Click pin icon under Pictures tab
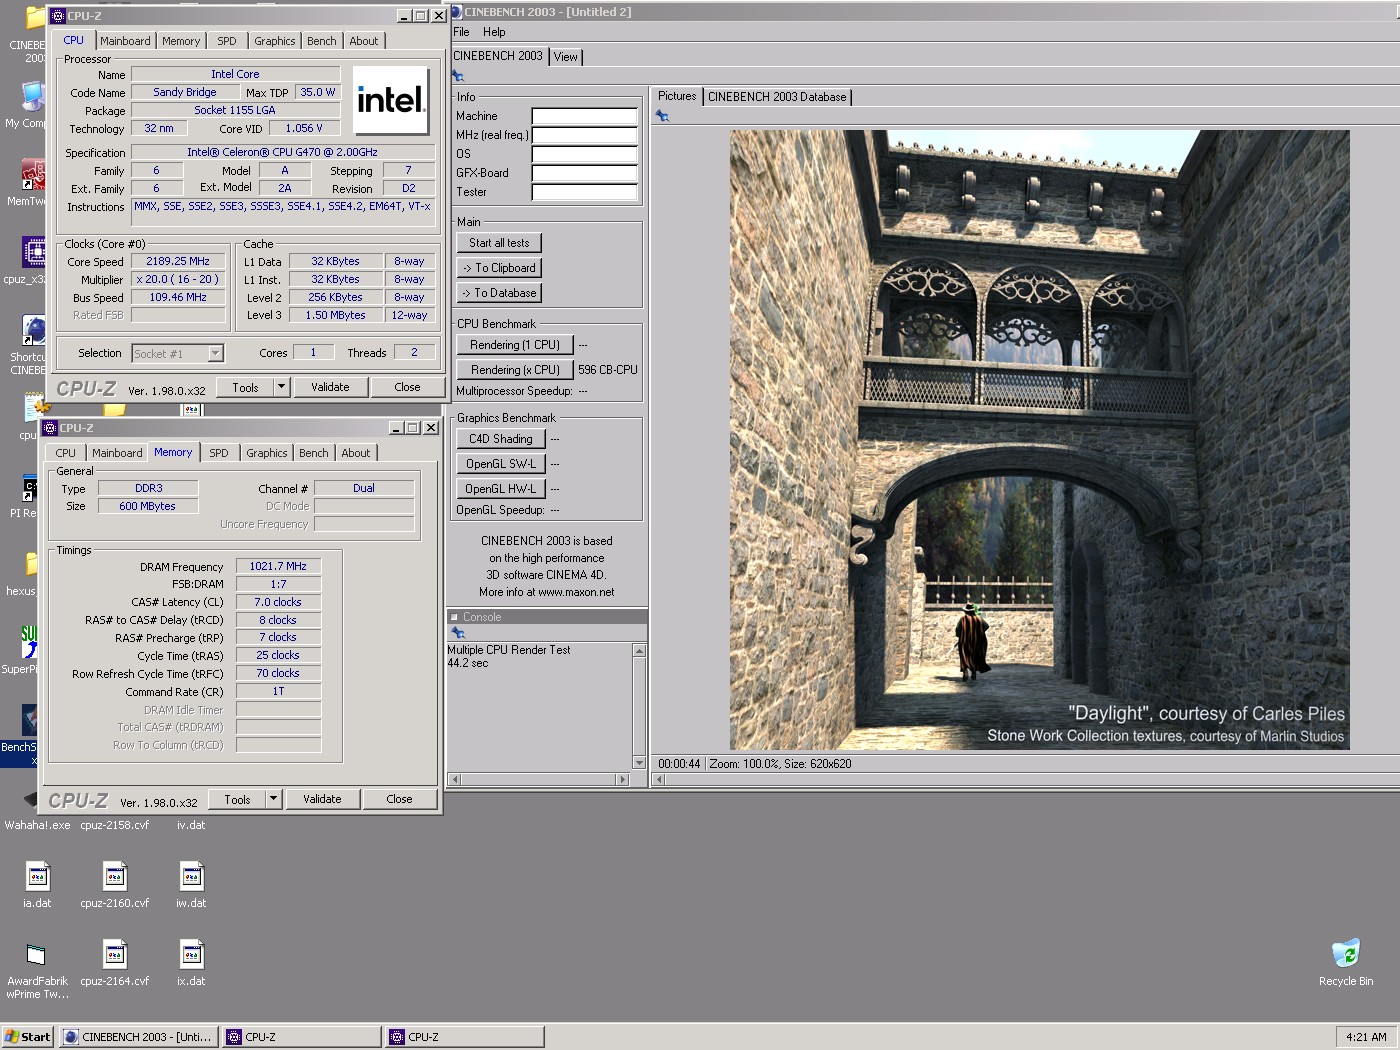The height and width of the screenshot is (1050, 1400). tap(662, 116)
